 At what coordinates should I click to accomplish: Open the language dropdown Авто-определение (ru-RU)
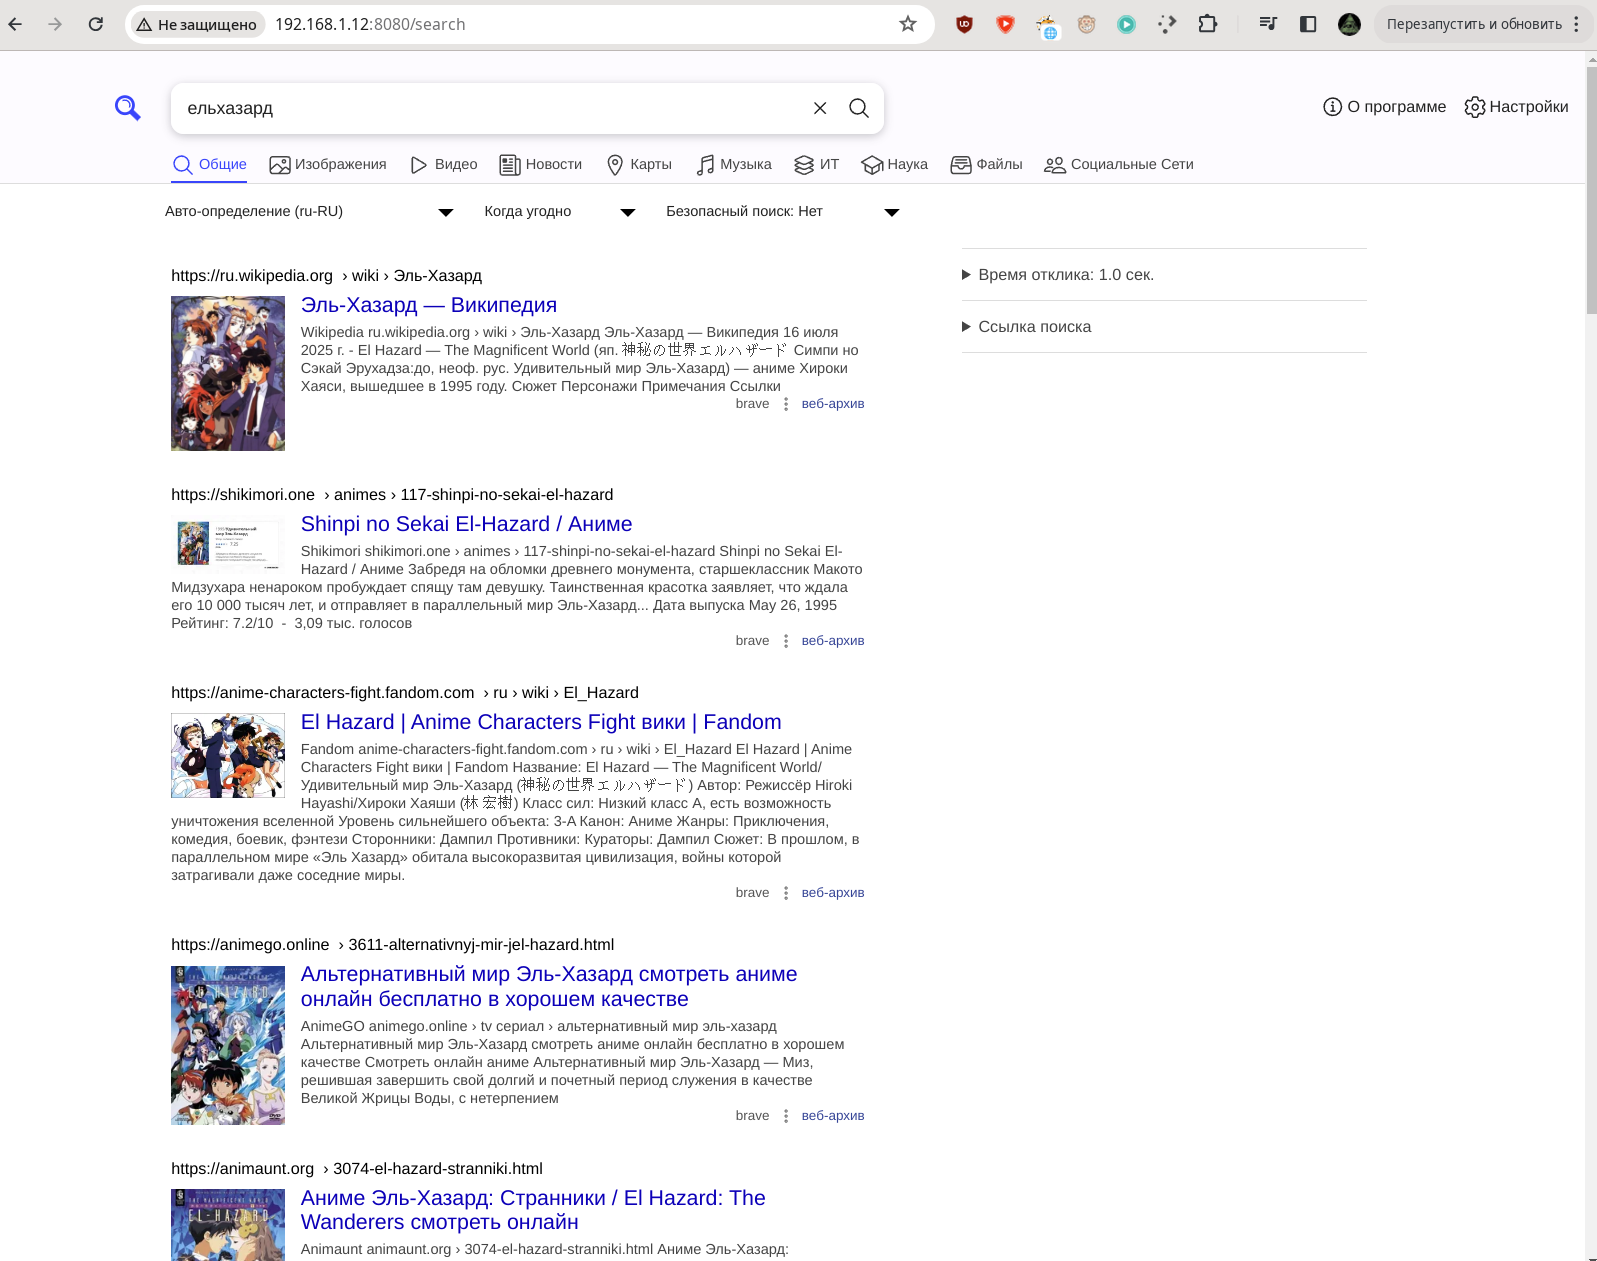coord(309,211)
